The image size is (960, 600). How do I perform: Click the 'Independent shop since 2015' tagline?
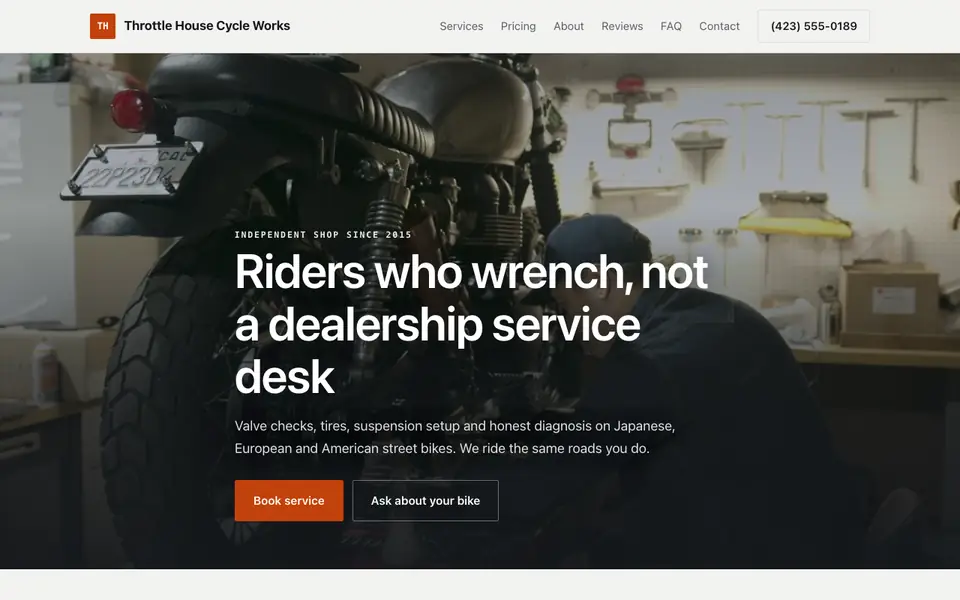[323, 234]
